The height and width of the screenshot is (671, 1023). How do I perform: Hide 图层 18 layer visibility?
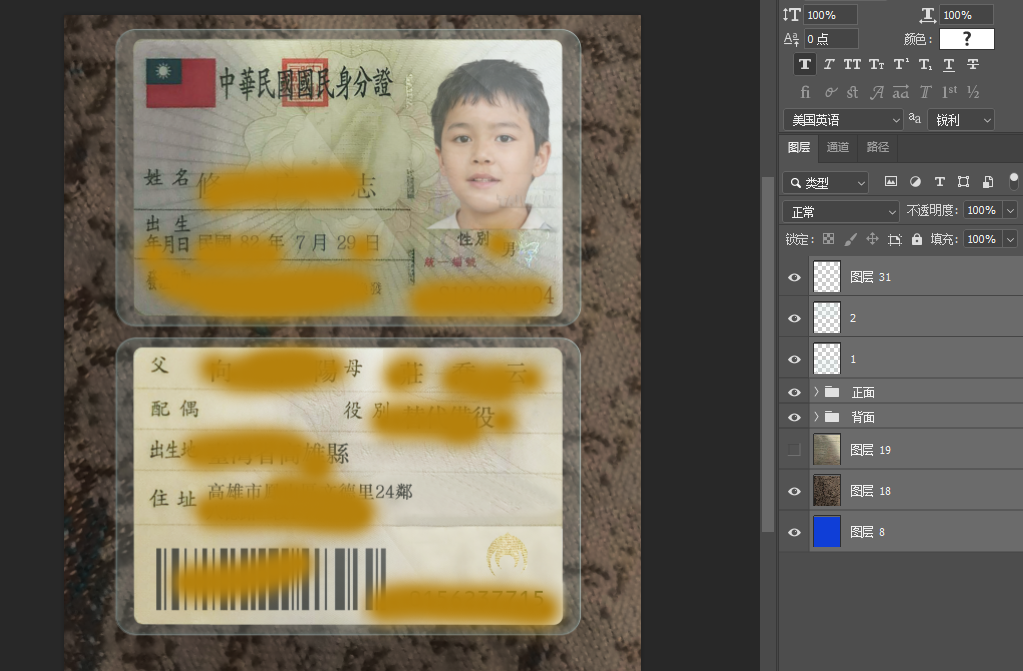click(794, 492)
